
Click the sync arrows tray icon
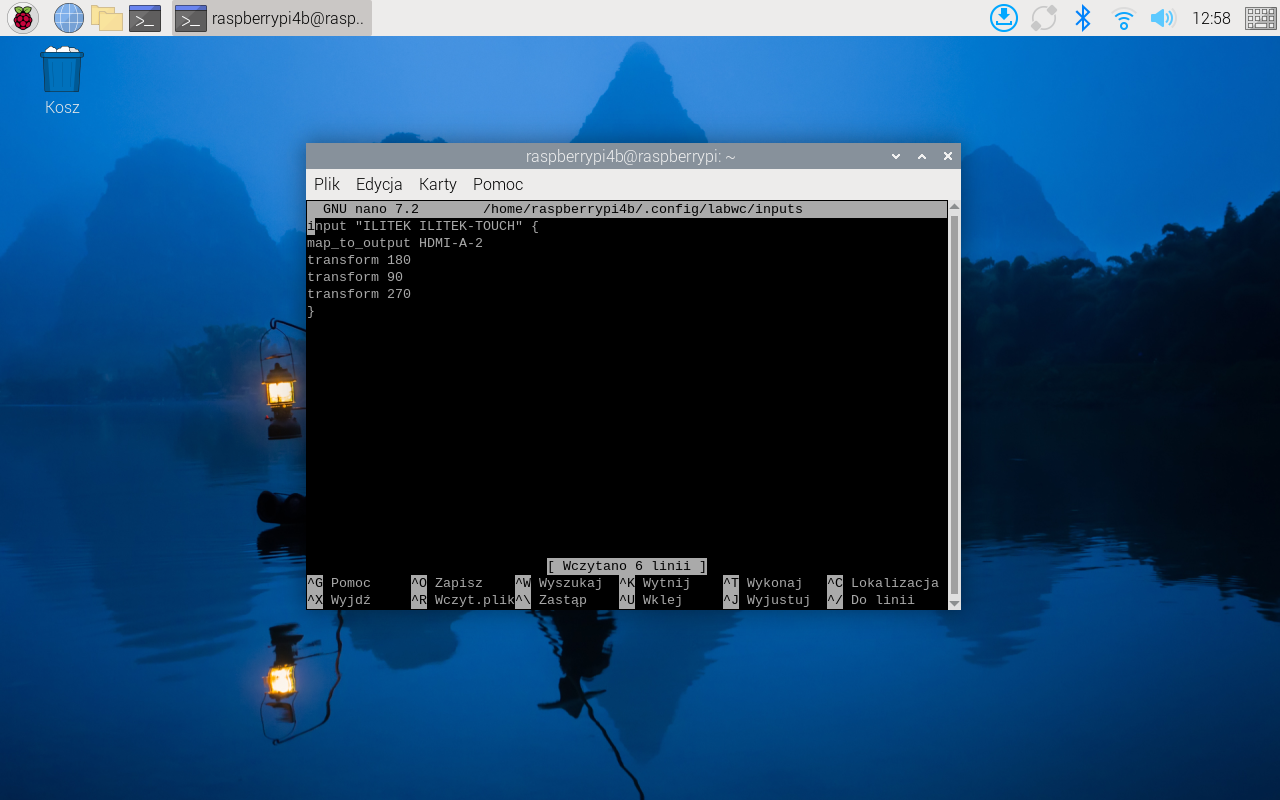pyautogui.click(x=1043, y=18)
